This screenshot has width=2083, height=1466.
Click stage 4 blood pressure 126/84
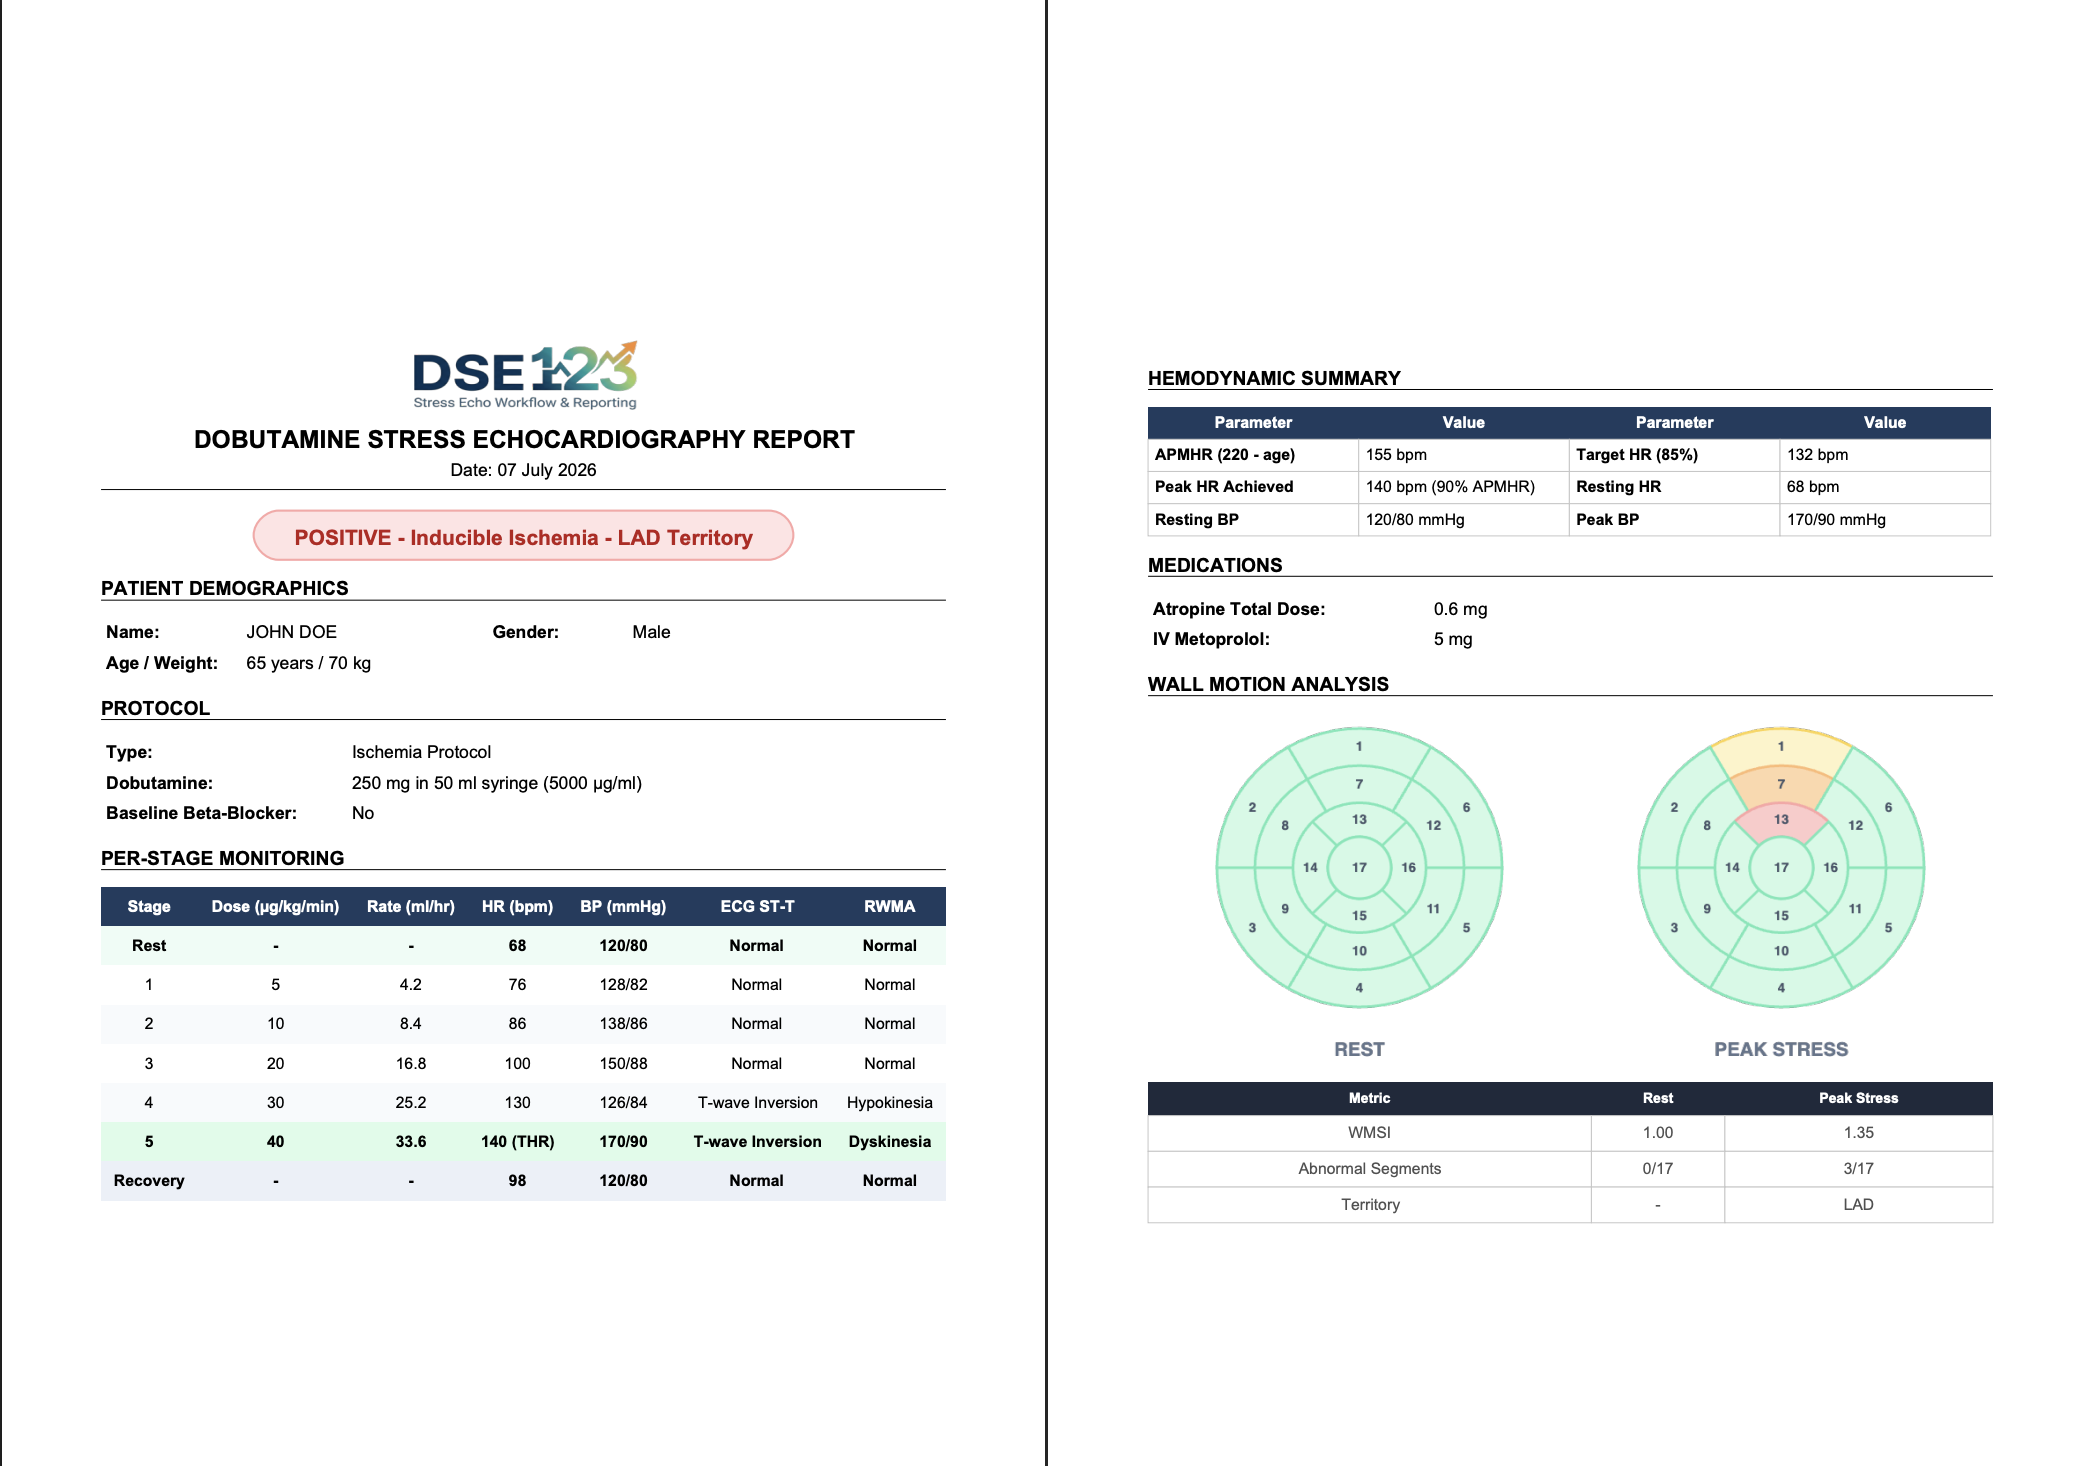point(623,1102)
